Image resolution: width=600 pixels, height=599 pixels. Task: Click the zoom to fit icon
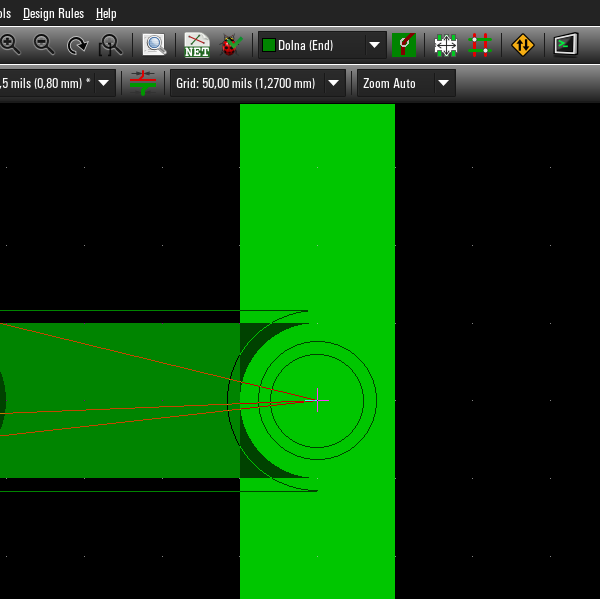pos(110,45)
